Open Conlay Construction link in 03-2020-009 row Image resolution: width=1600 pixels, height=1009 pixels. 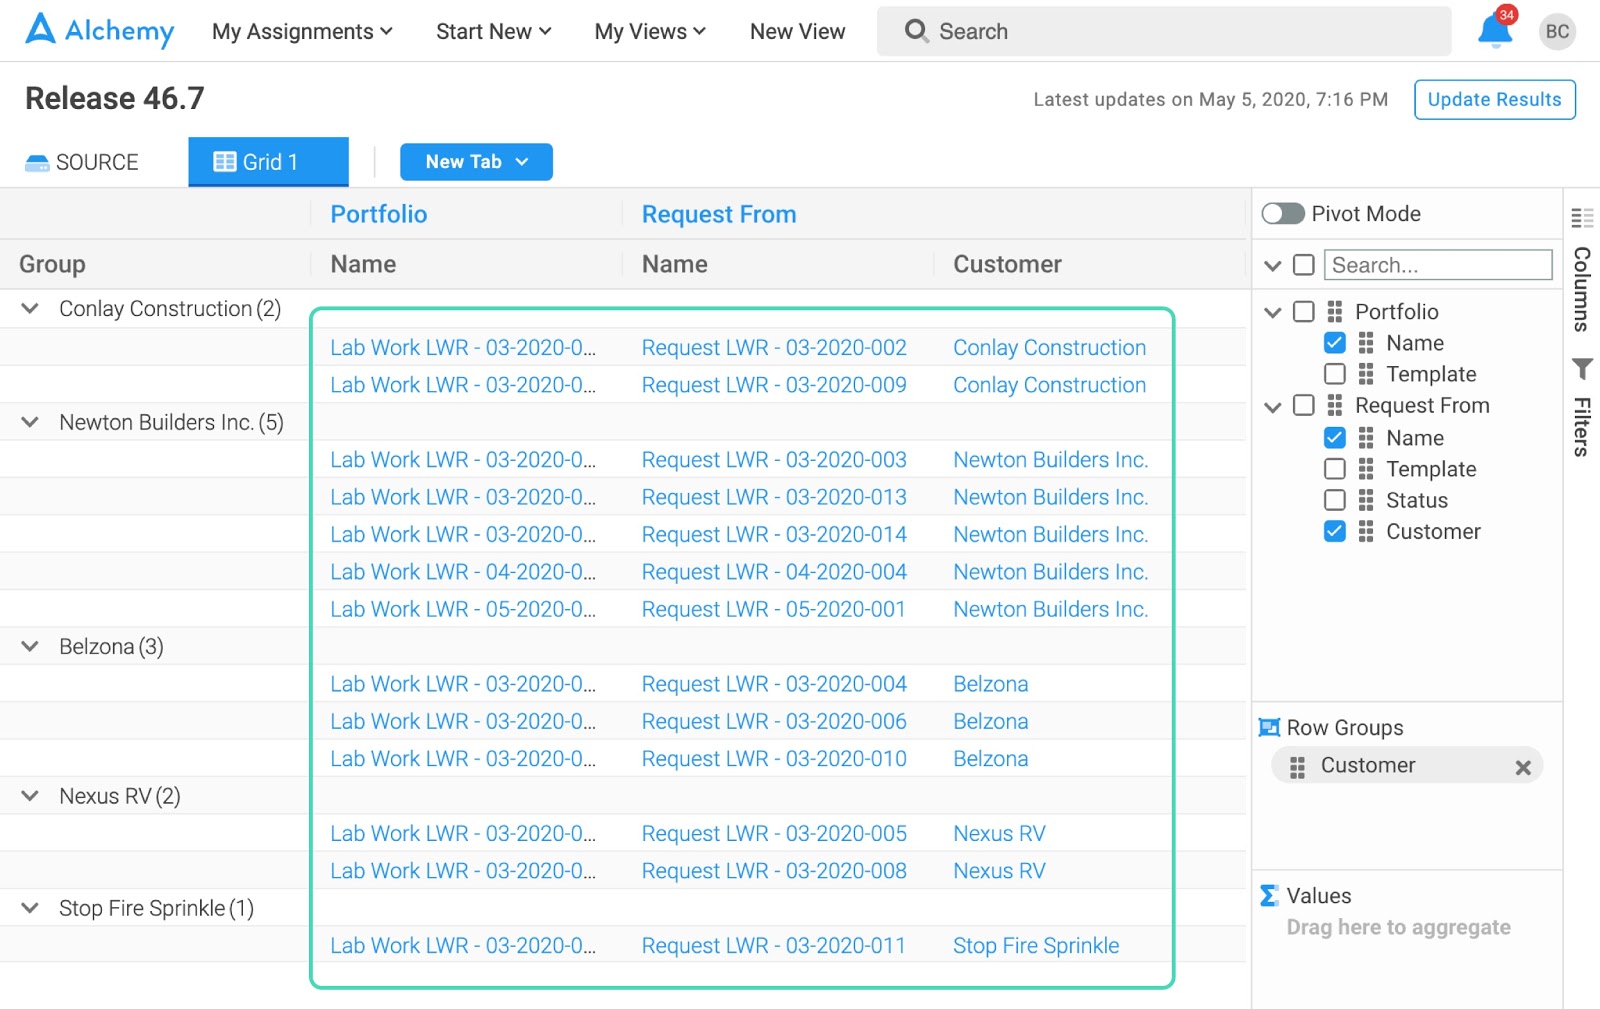click(x=1049, y=385)
